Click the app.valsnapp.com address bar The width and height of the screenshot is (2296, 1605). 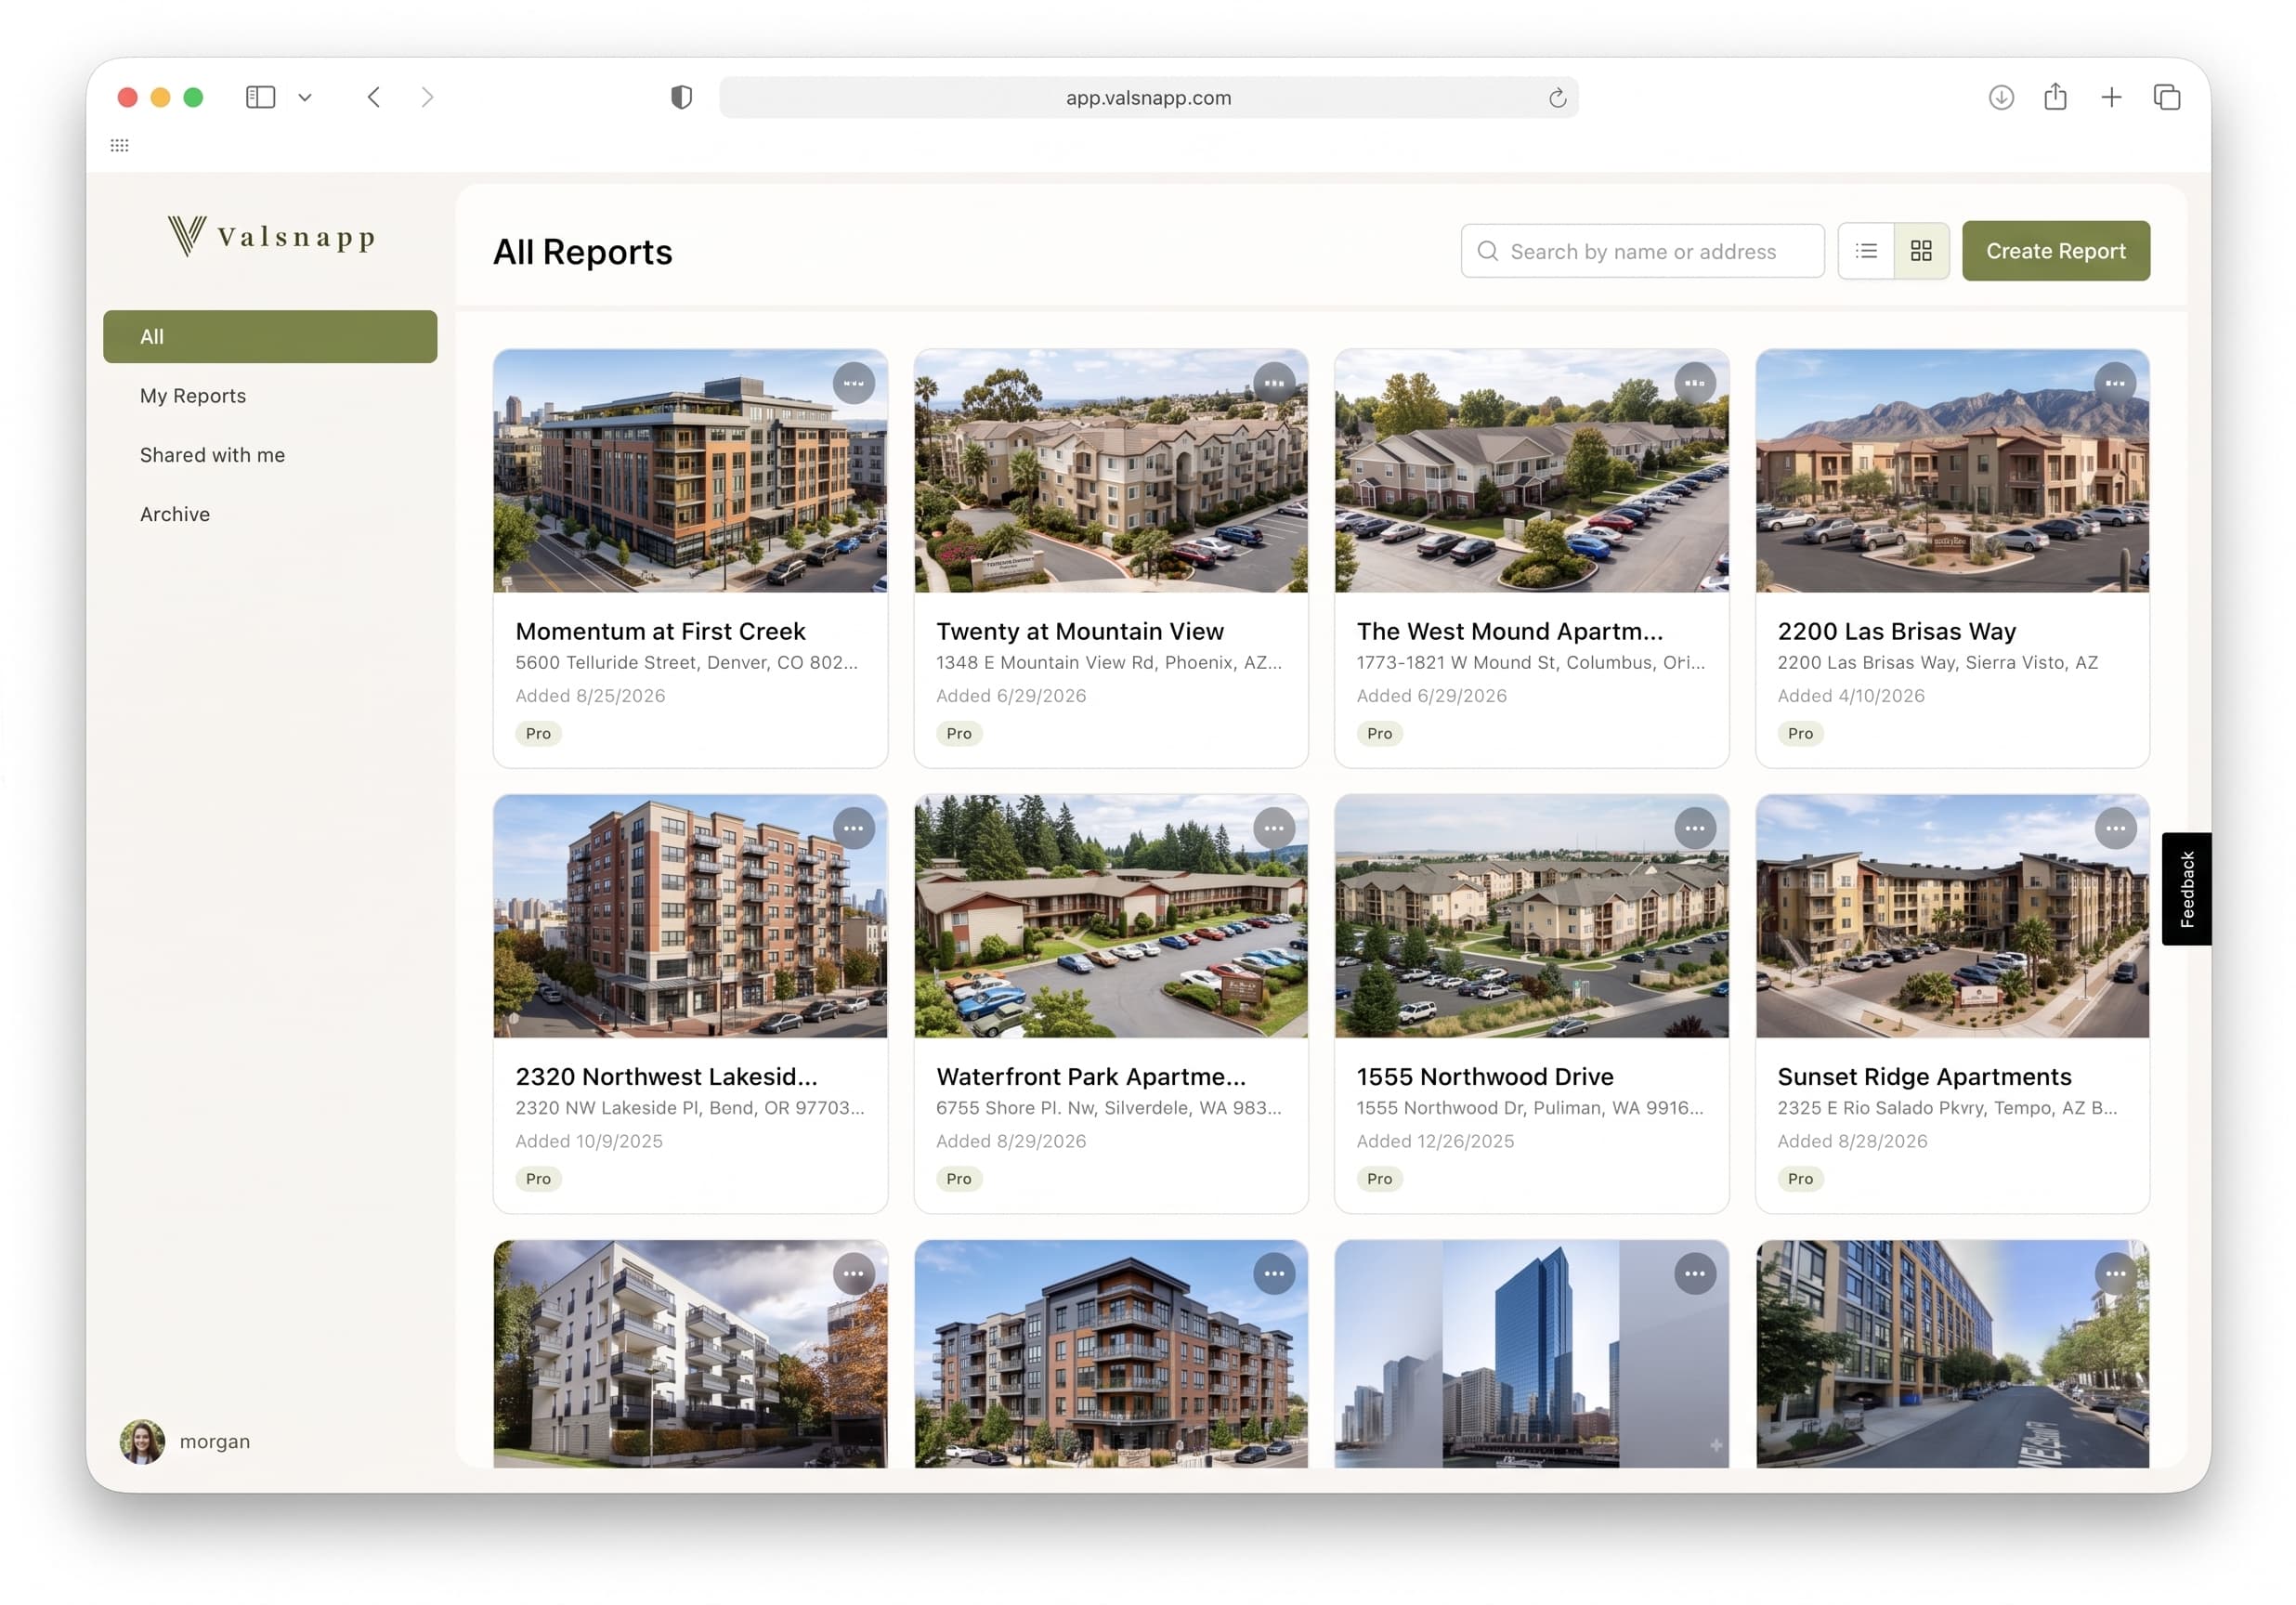[x=1148, y=98]
